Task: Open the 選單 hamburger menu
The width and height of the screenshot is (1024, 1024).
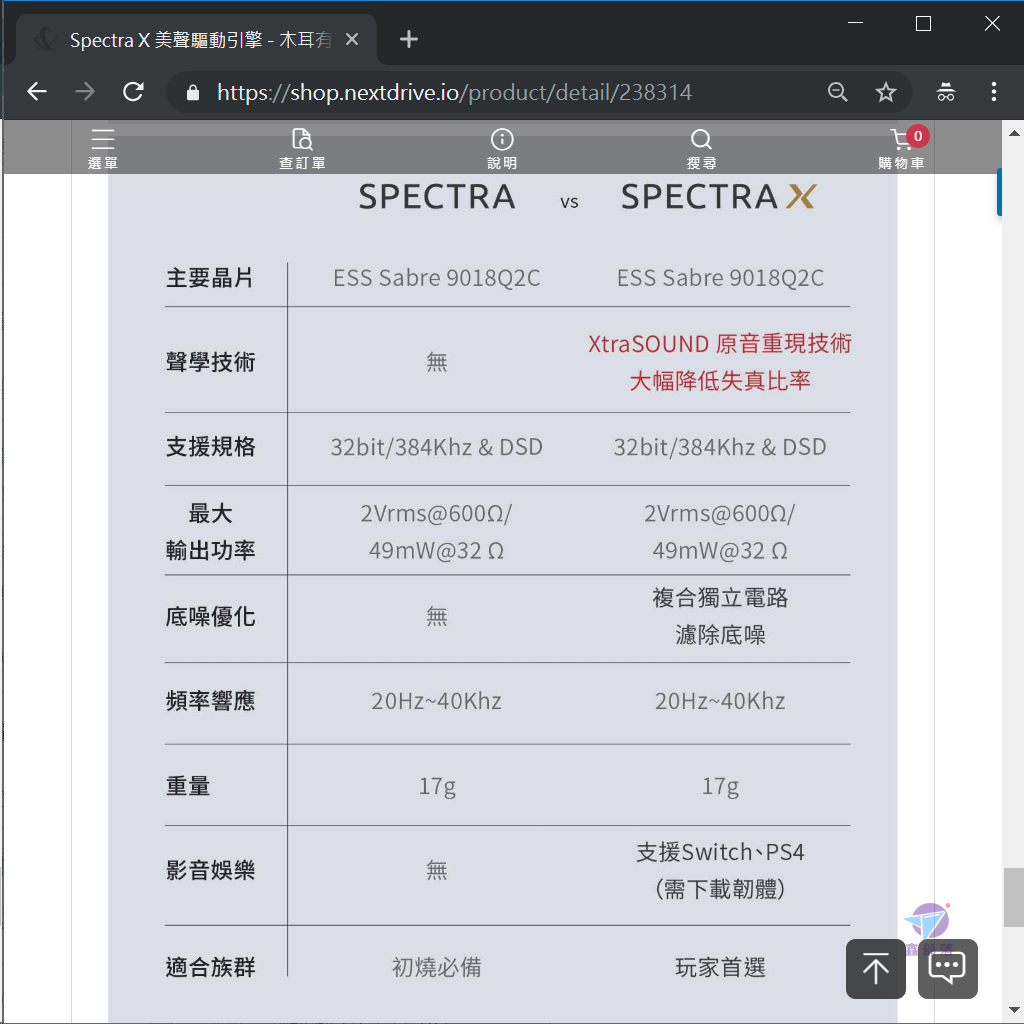Action: pos(103,148)
